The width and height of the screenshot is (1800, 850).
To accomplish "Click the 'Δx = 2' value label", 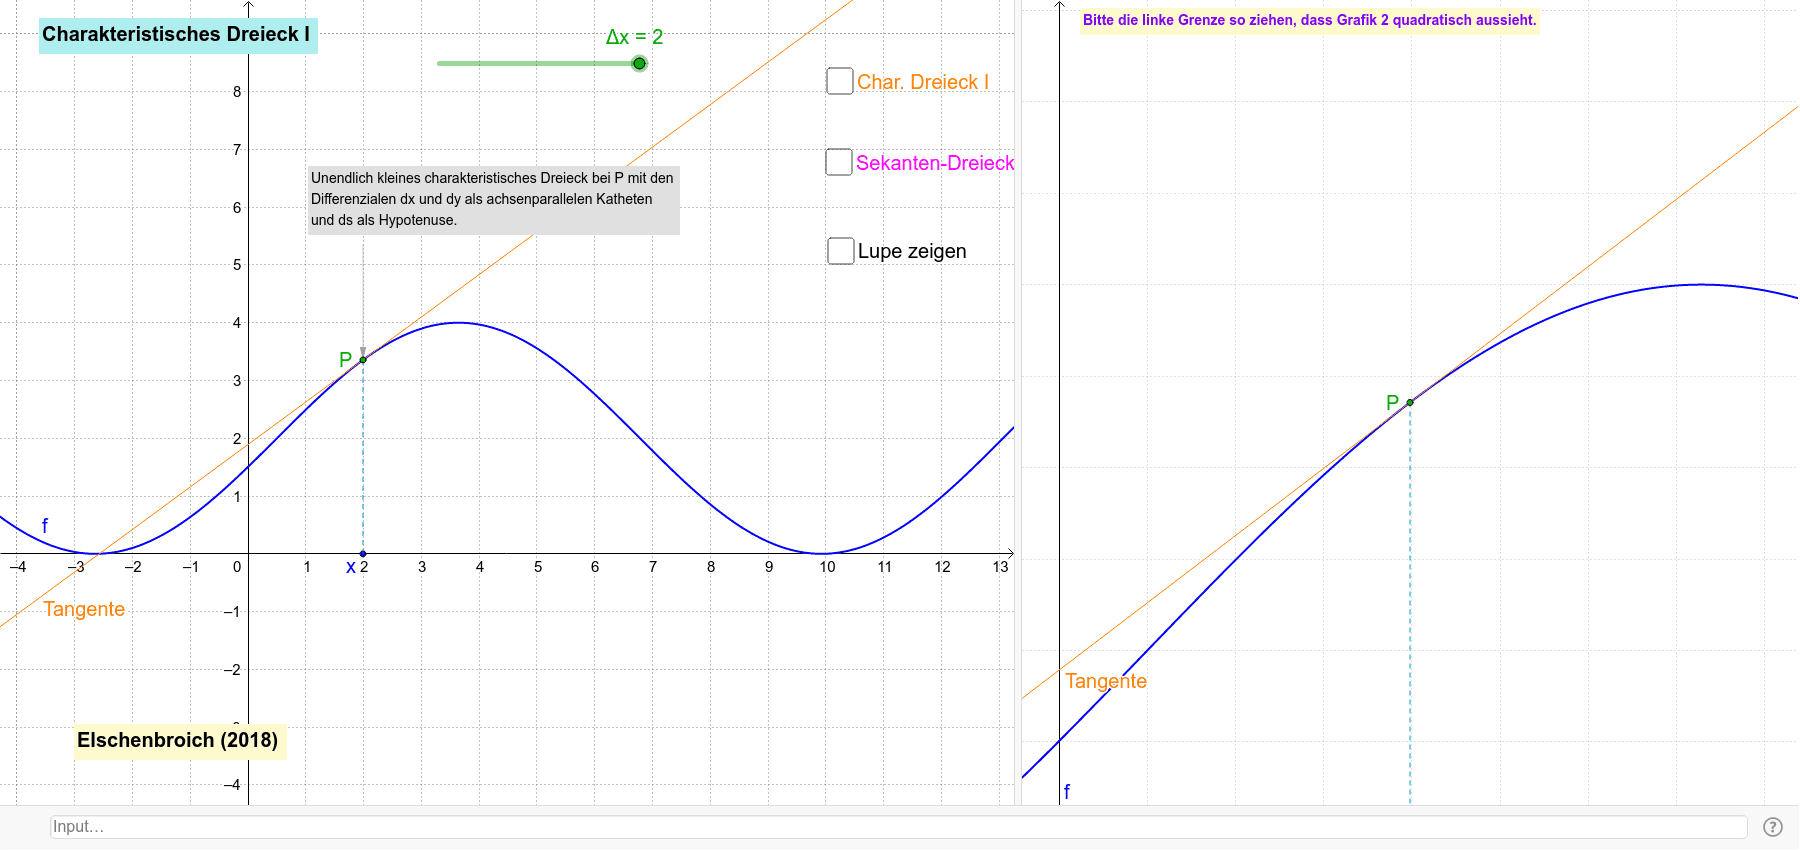I will pos(634,37).
